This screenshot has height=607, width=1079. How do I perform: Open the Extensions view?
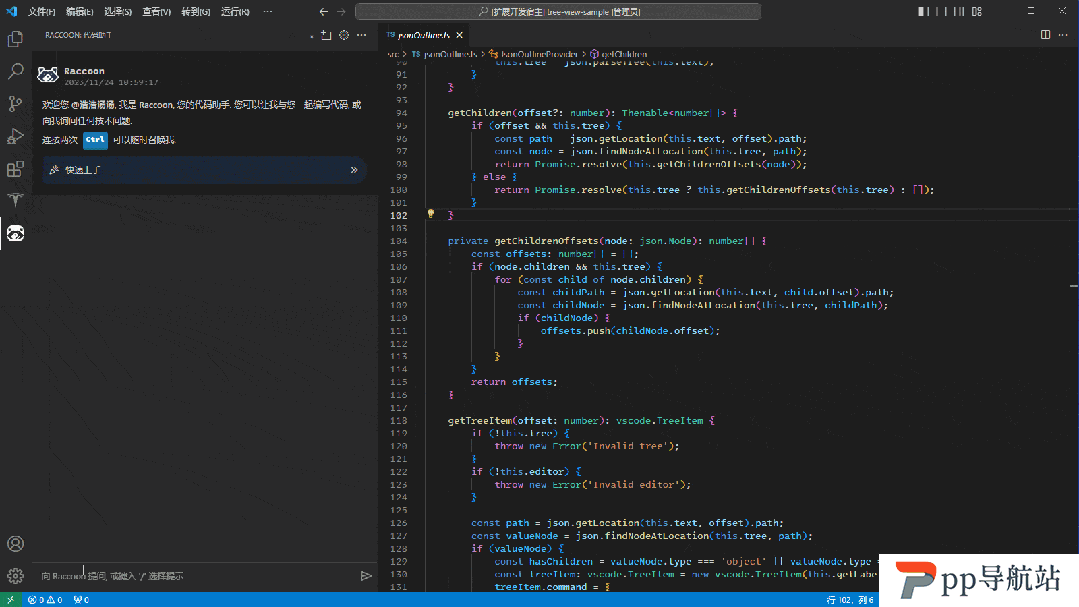15,169
